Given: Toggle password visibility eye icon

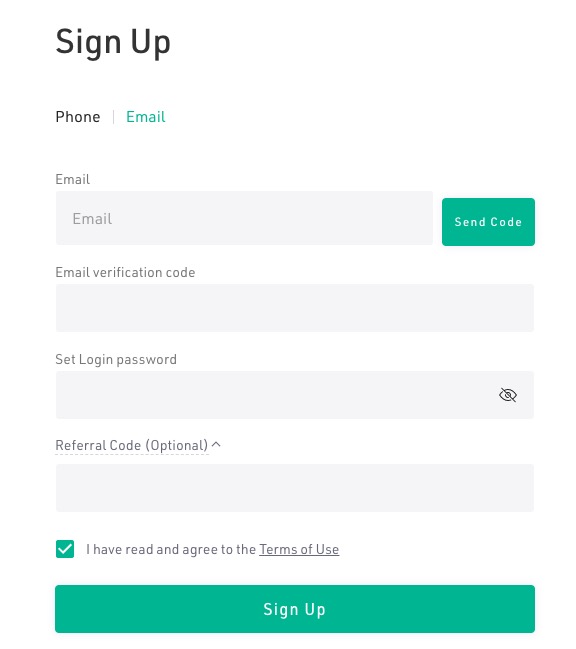Looking at the screenshot, I should 508,395.
